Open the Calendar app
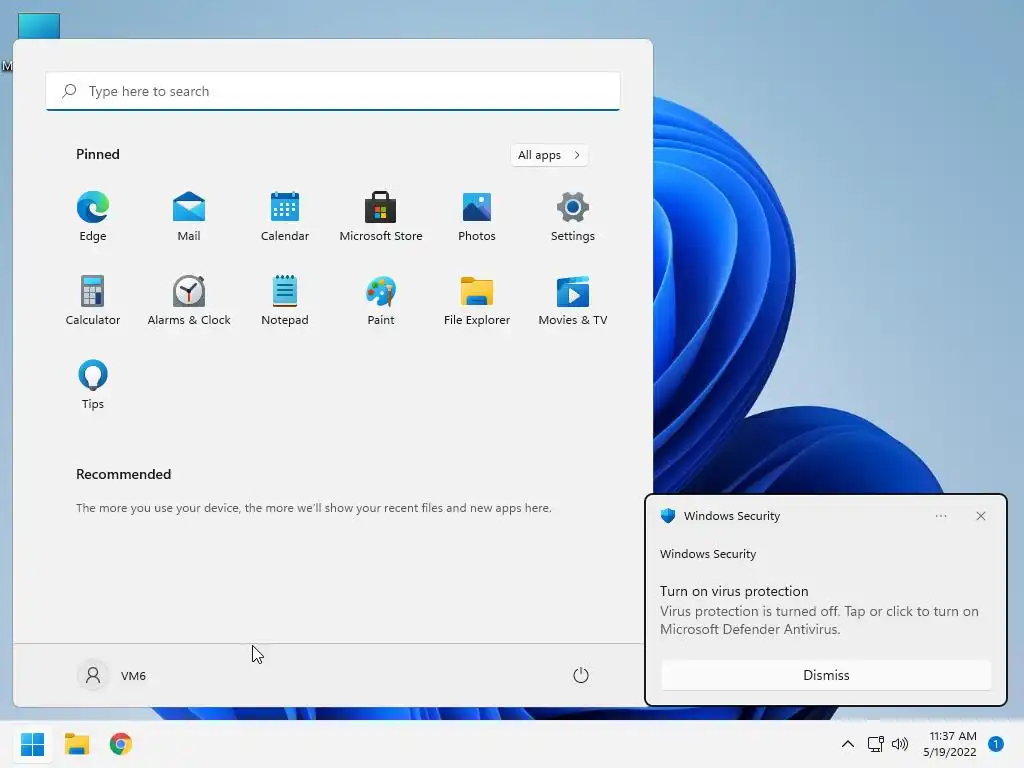Image resolution: width=1024 pixels, height=768 pixels. pyautogui.click(x=285, y=217)
